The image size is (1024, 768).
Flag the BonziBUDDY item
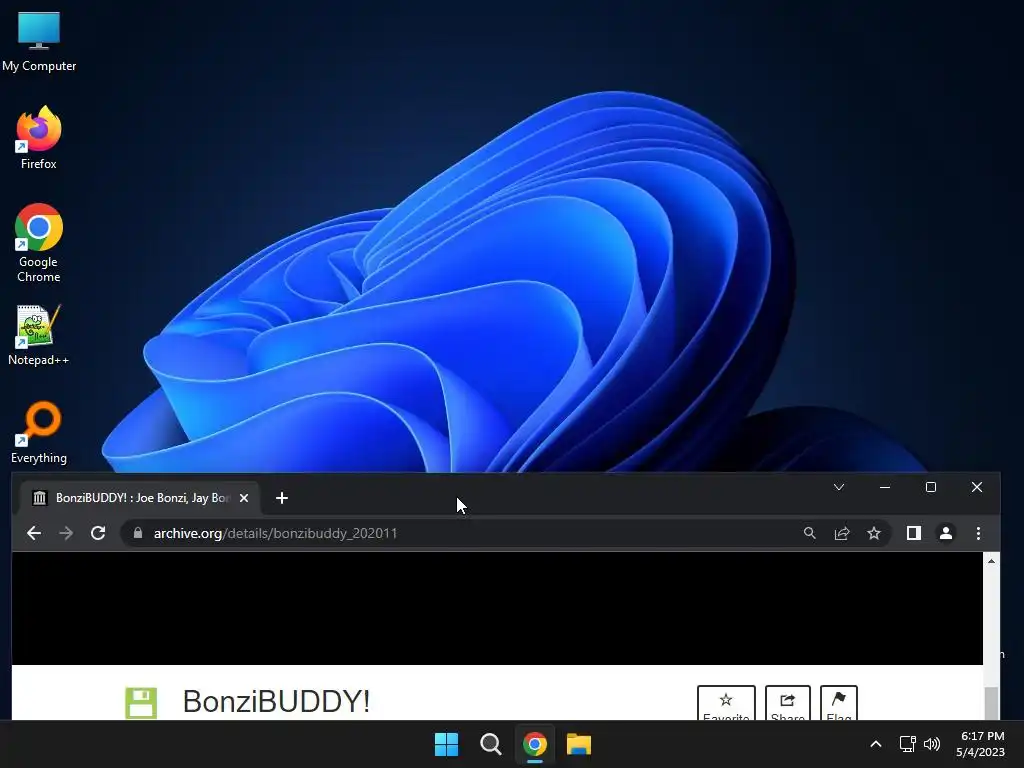pyautogui.click(x=839, y=703)
